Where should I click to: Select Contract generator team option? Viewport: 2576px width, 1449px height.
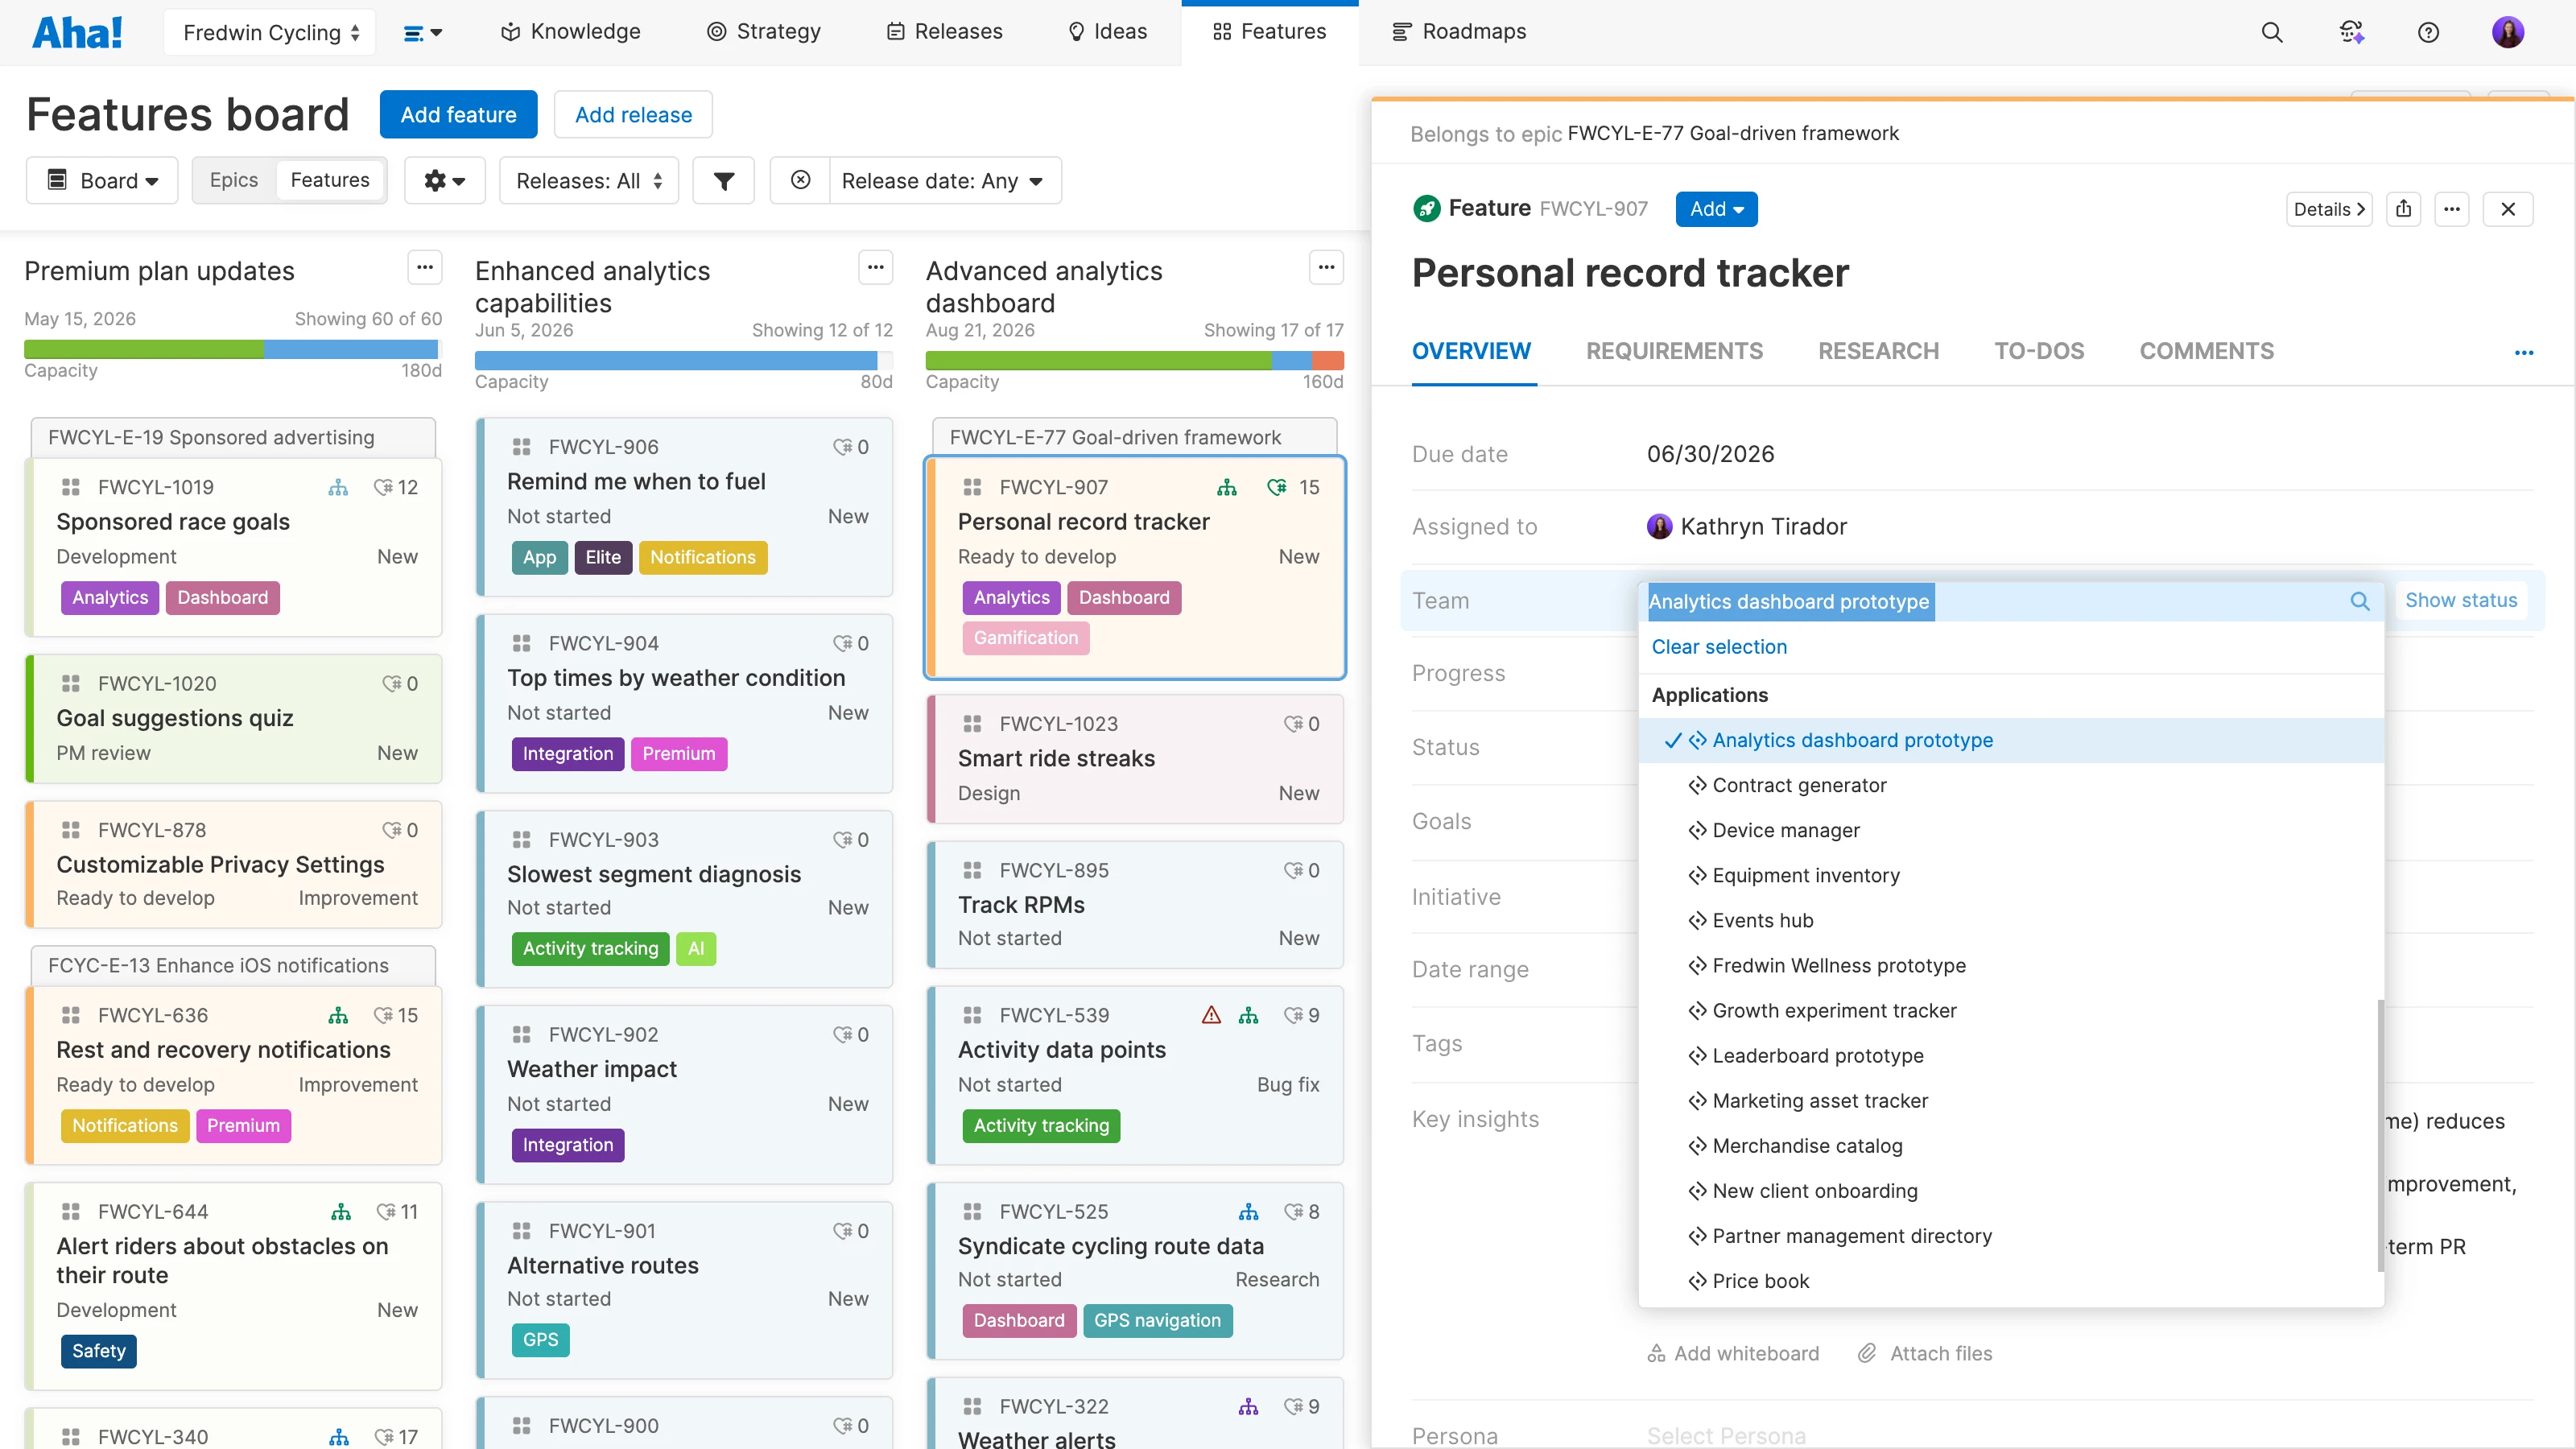click(x=1798, y=785)
